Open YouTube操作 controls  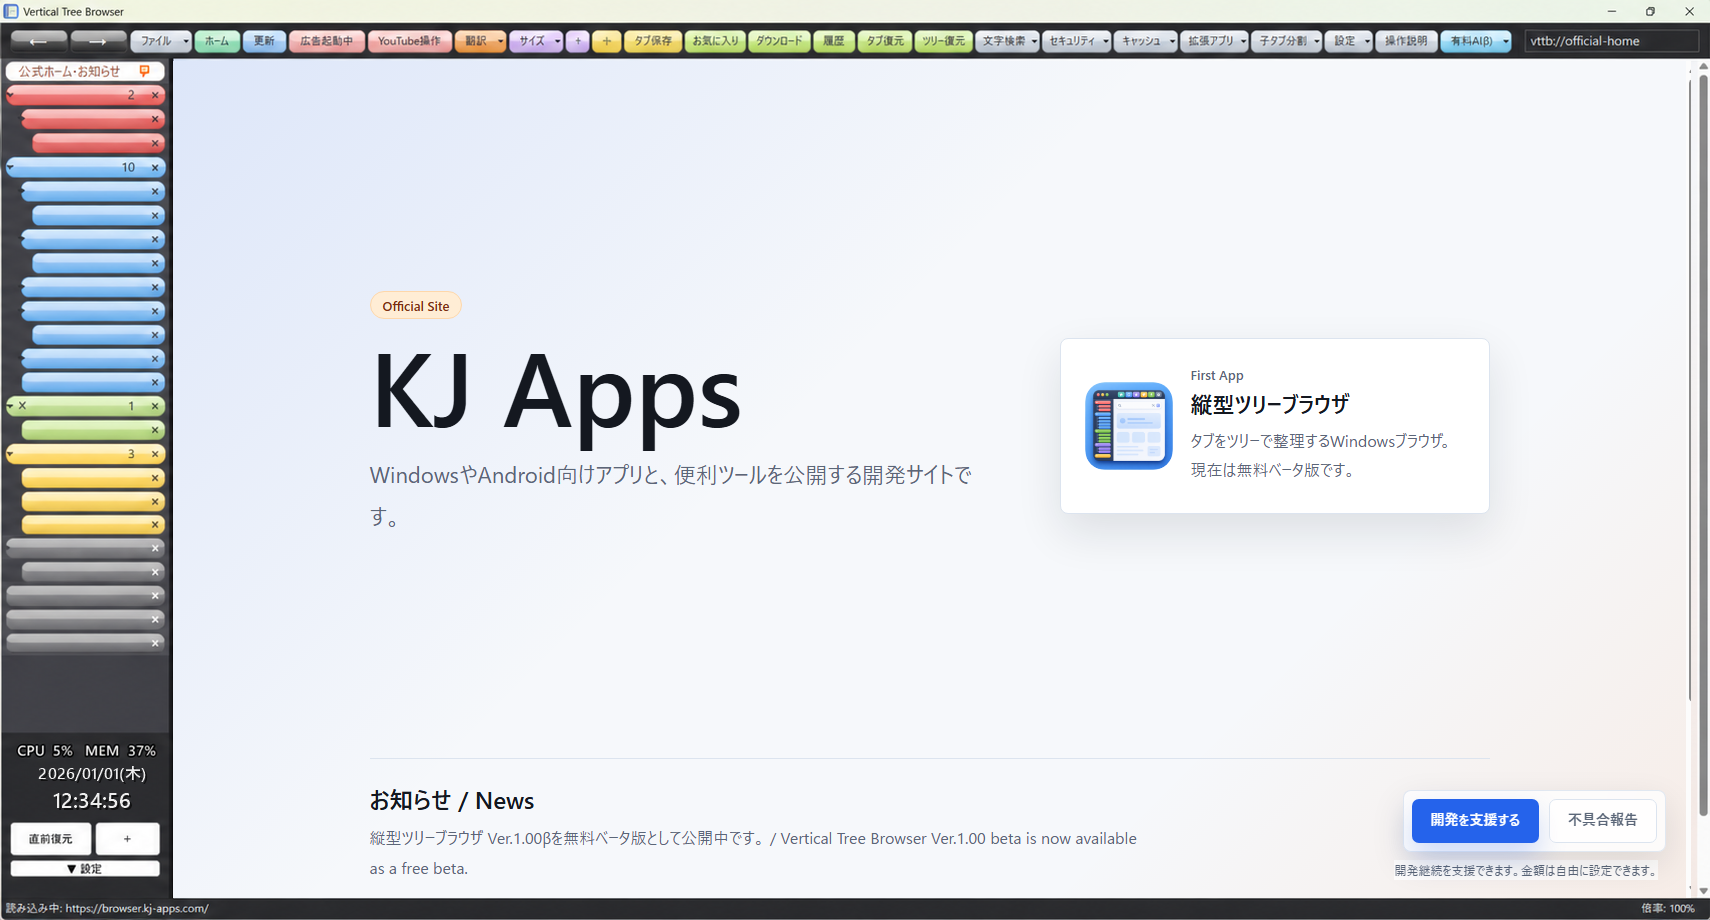coord(409,41)
